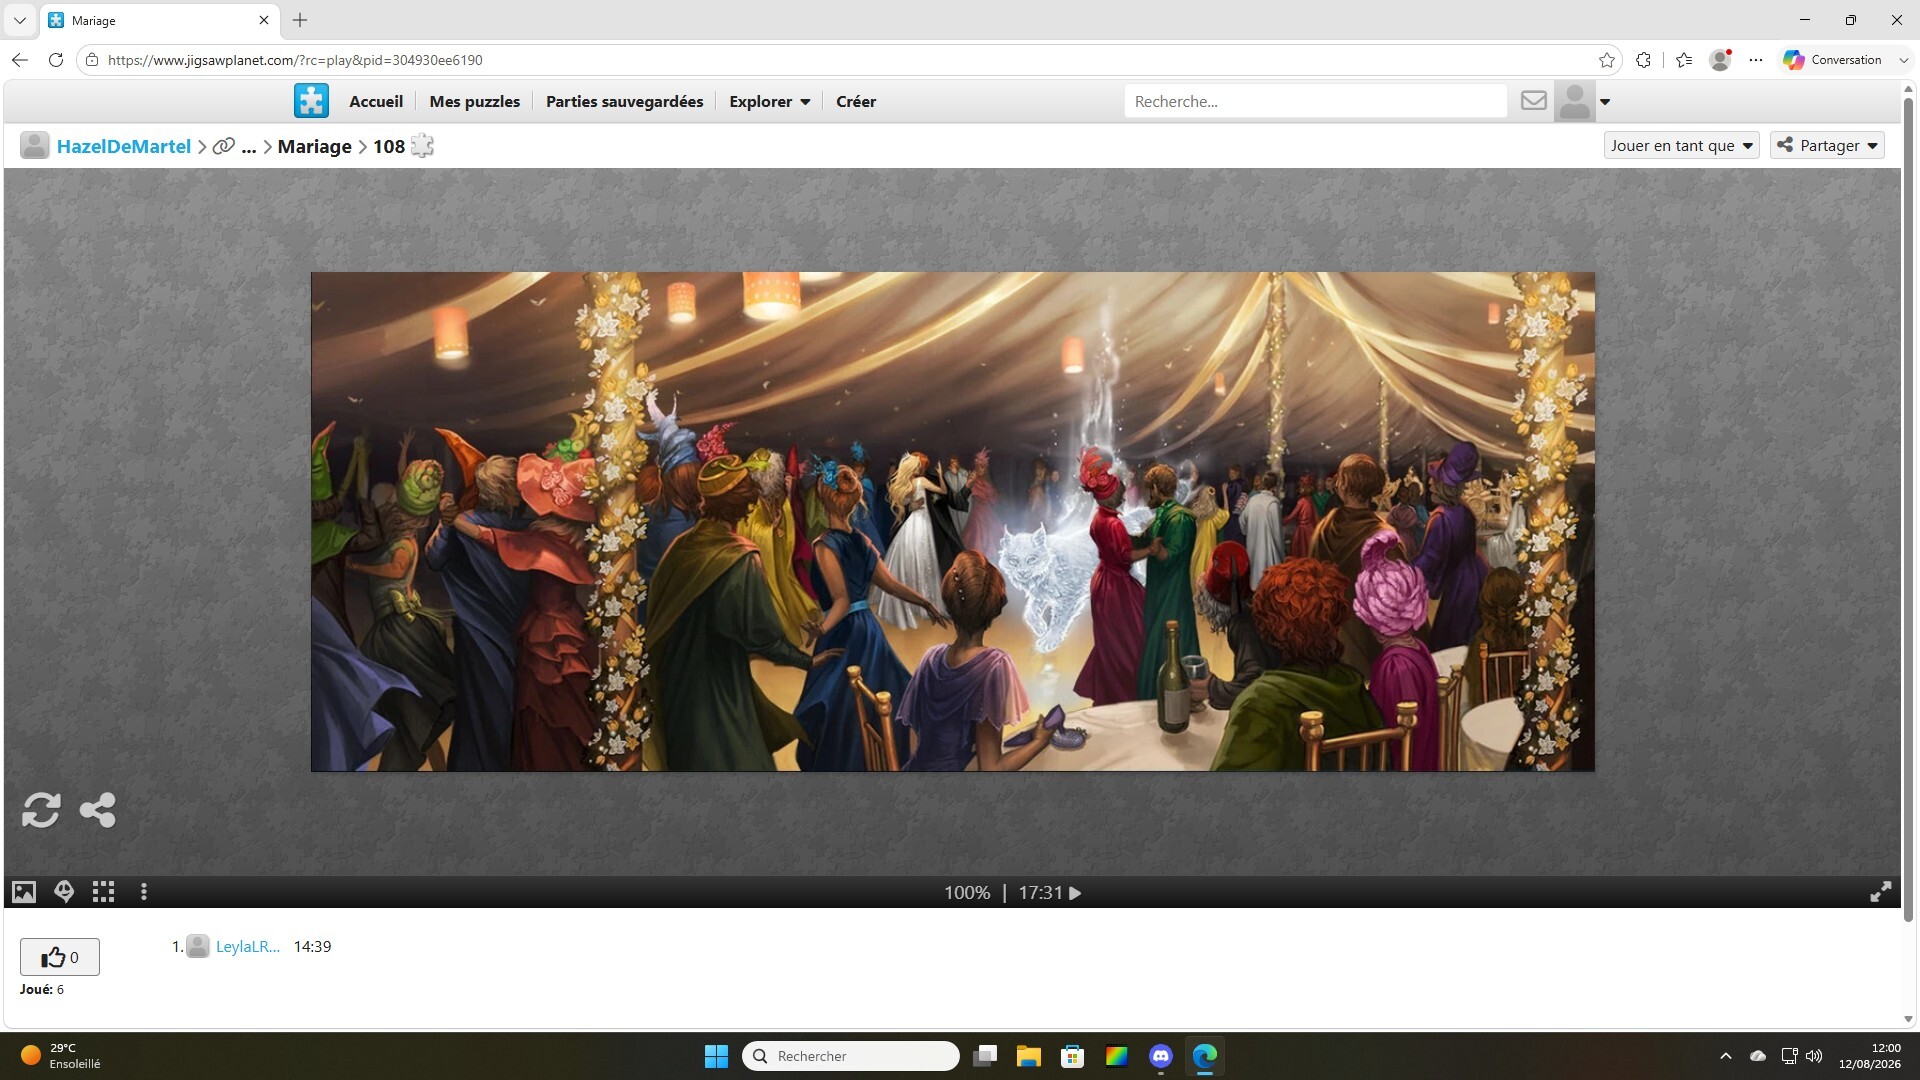Open the 'Jouer en tant que' dropdown
The width and height of the screenshot is (1920, 1080).
pyautogui.click(x=1681, y=145)
